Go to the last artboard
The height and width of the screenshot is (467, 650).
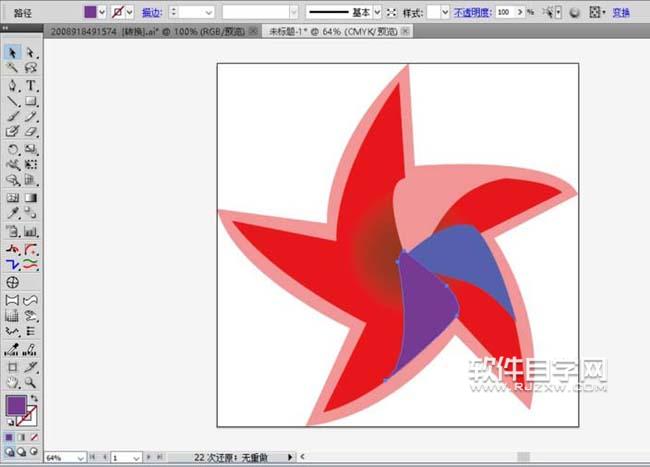160,457
